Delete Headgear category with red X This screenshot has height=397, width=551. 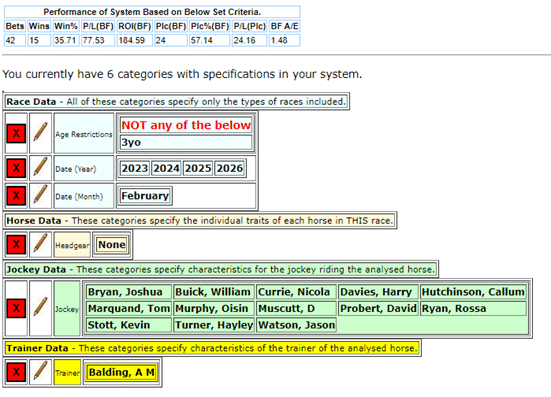pyautogui.click(x=16, y=245)
